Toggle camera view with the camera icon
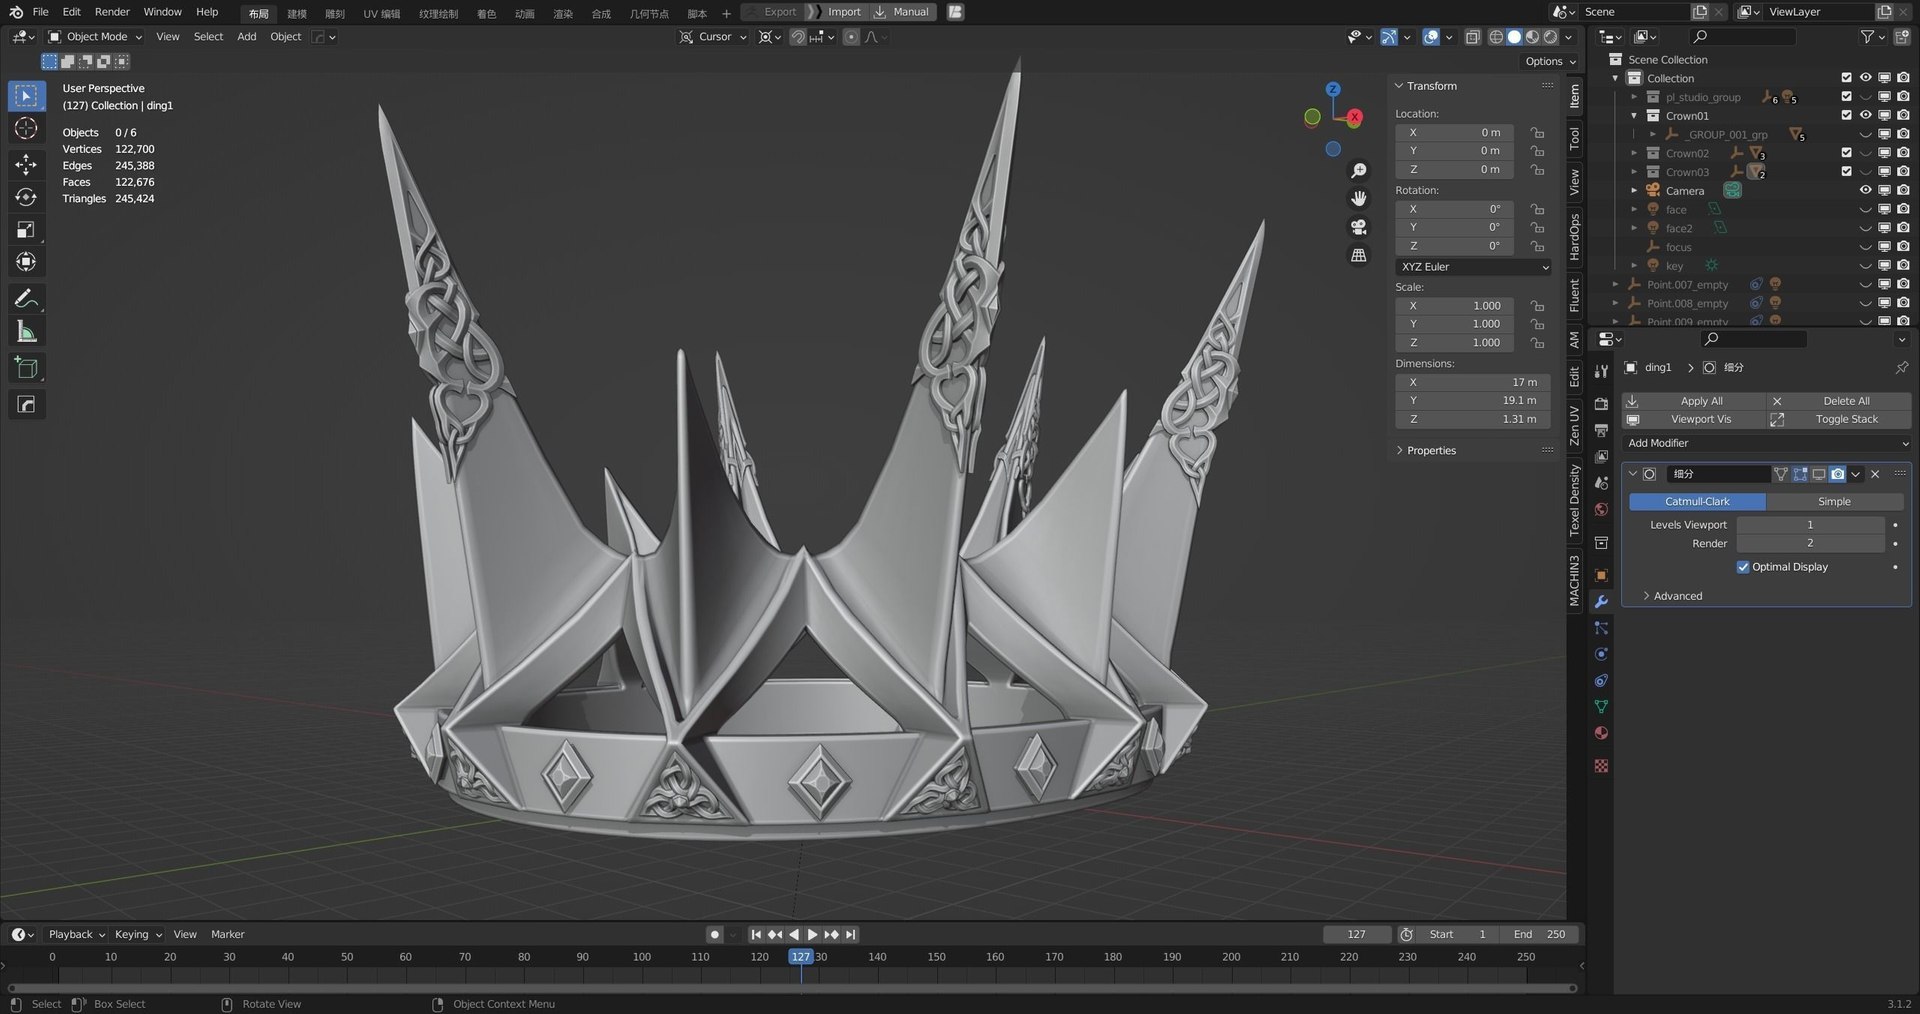Viewport: 1920px width, 1014px height. [1358, 227]
